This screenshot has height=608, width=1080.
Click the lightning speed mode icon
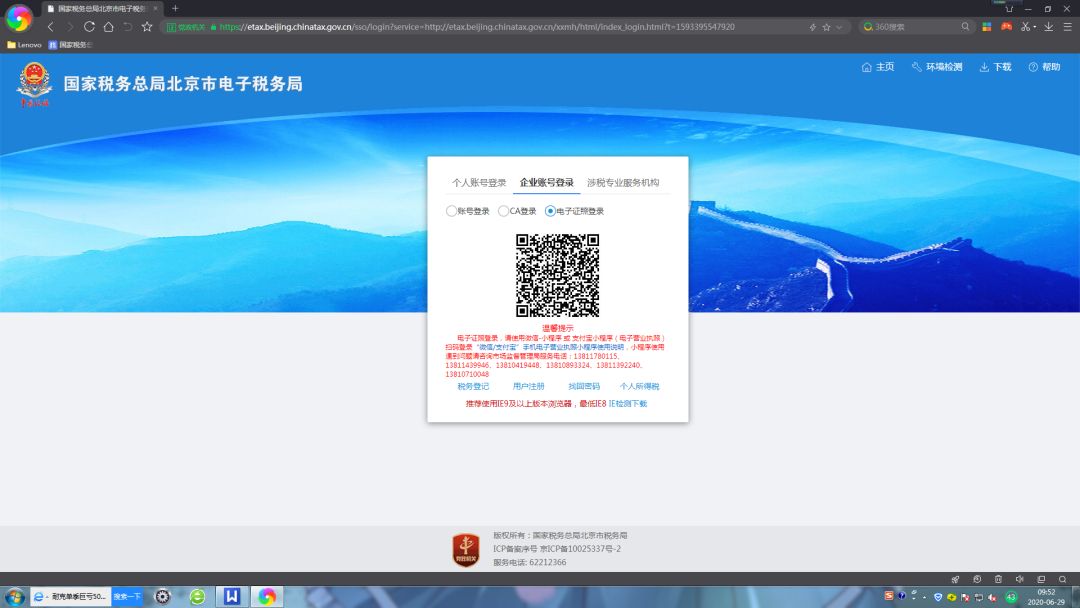[813, 27]
